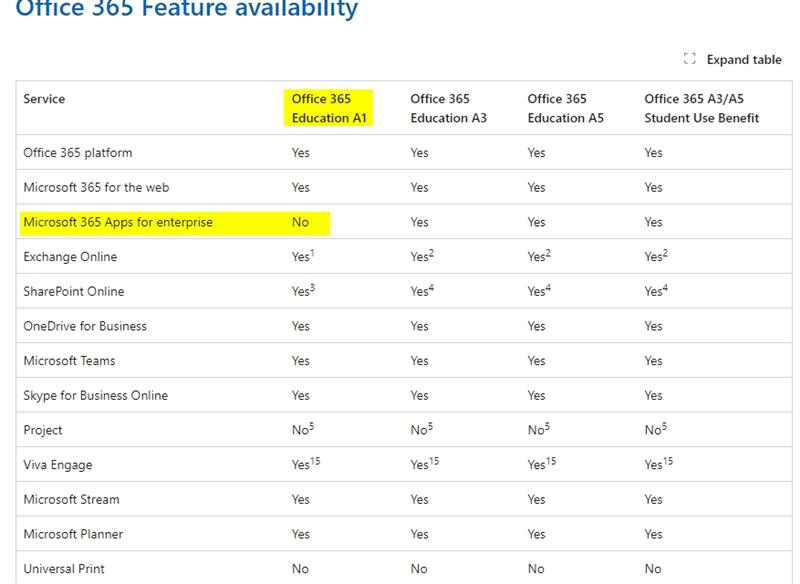Screen dimensions: 800x584
Task: Click the Microsoft 365 Apps for enterprise label
Action: pos(118,222)
